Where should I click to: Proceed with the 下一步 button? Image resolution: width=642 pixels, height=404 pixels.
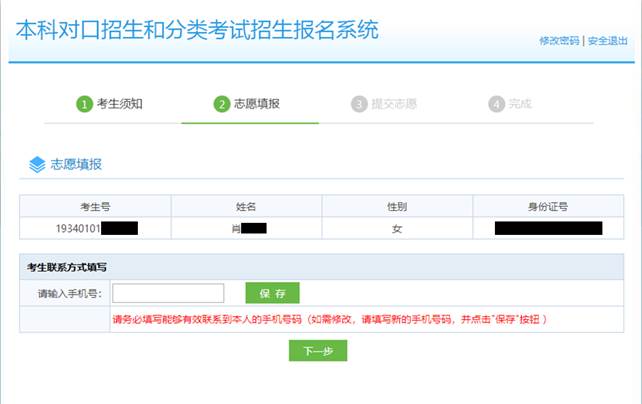point(317,351)
